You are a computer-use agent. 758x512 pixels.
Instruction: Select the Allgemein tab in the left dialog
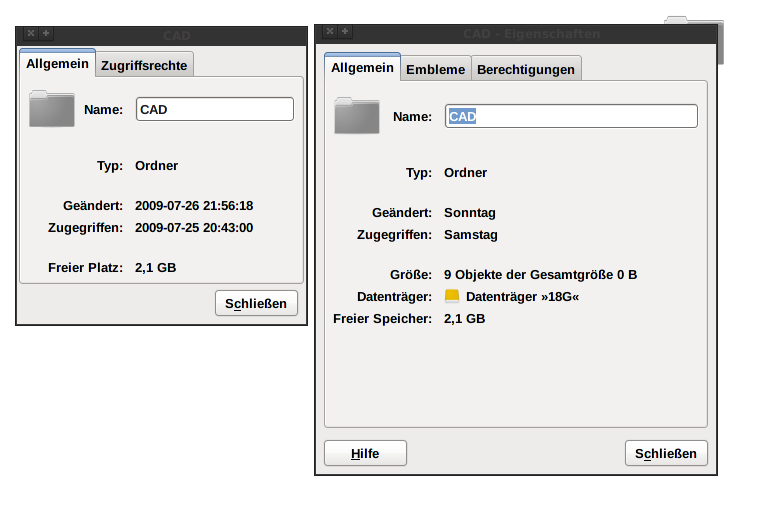coord(58,64)
